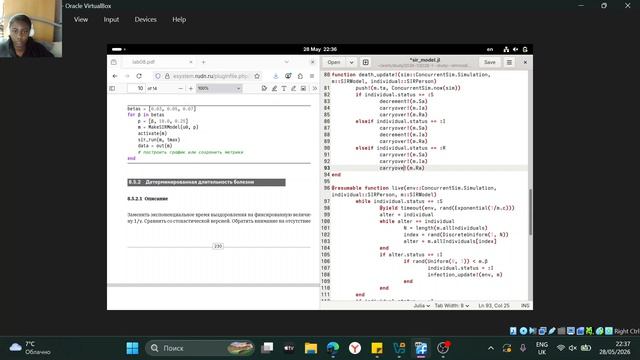This screenshot has height=360, width=640.
Task: Open the guest volume indicator
Action: click(x=516, y=49)
